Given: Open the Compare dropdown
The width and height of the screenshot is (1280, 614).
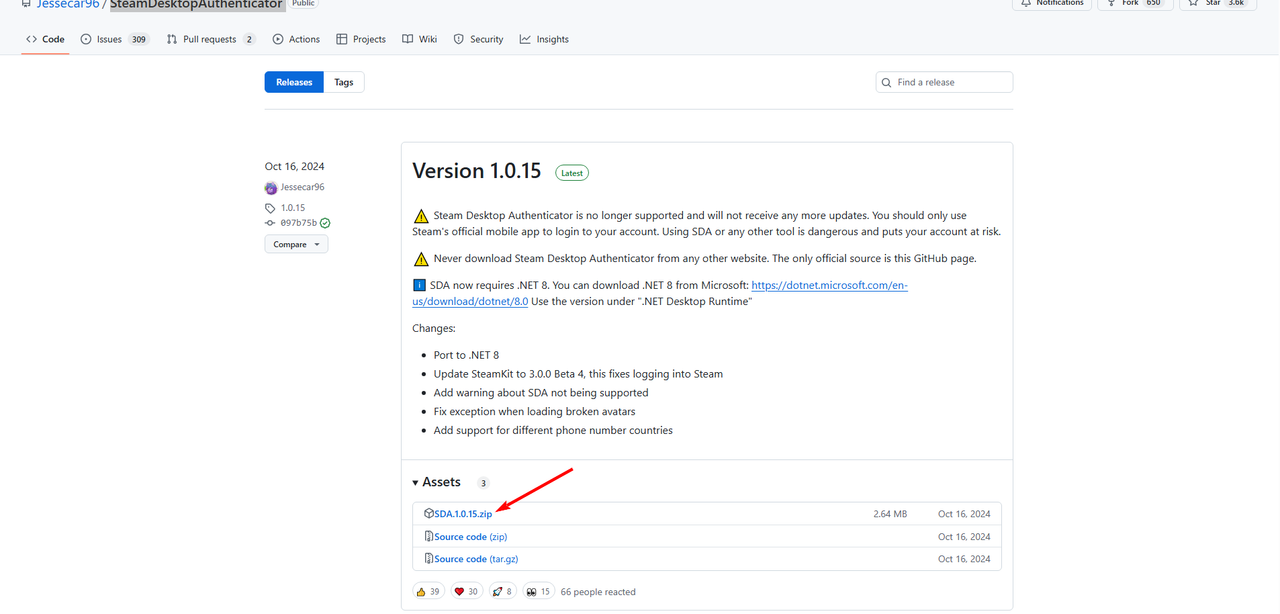Looking at the screenshot, I should 296,244.
